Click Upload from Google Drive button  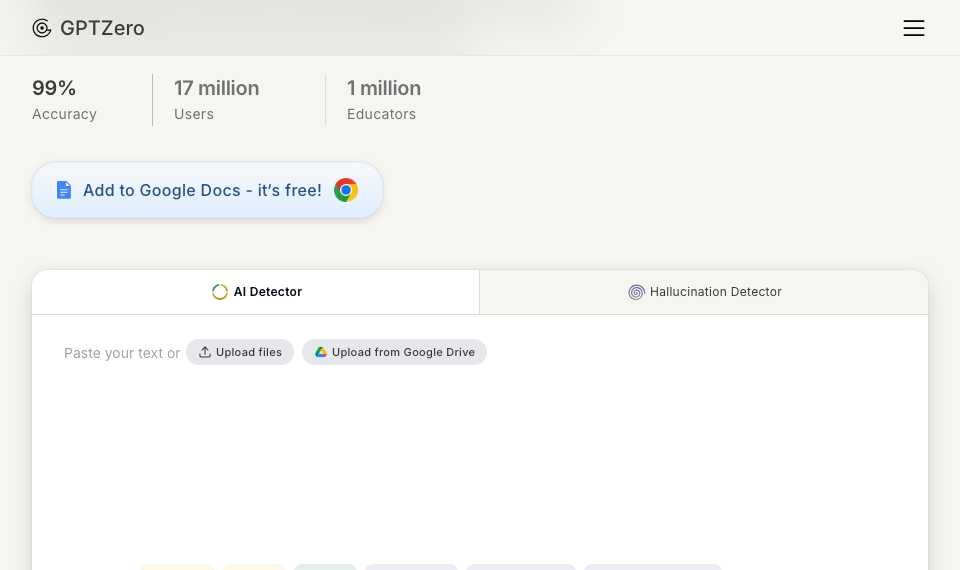(394, 352)
